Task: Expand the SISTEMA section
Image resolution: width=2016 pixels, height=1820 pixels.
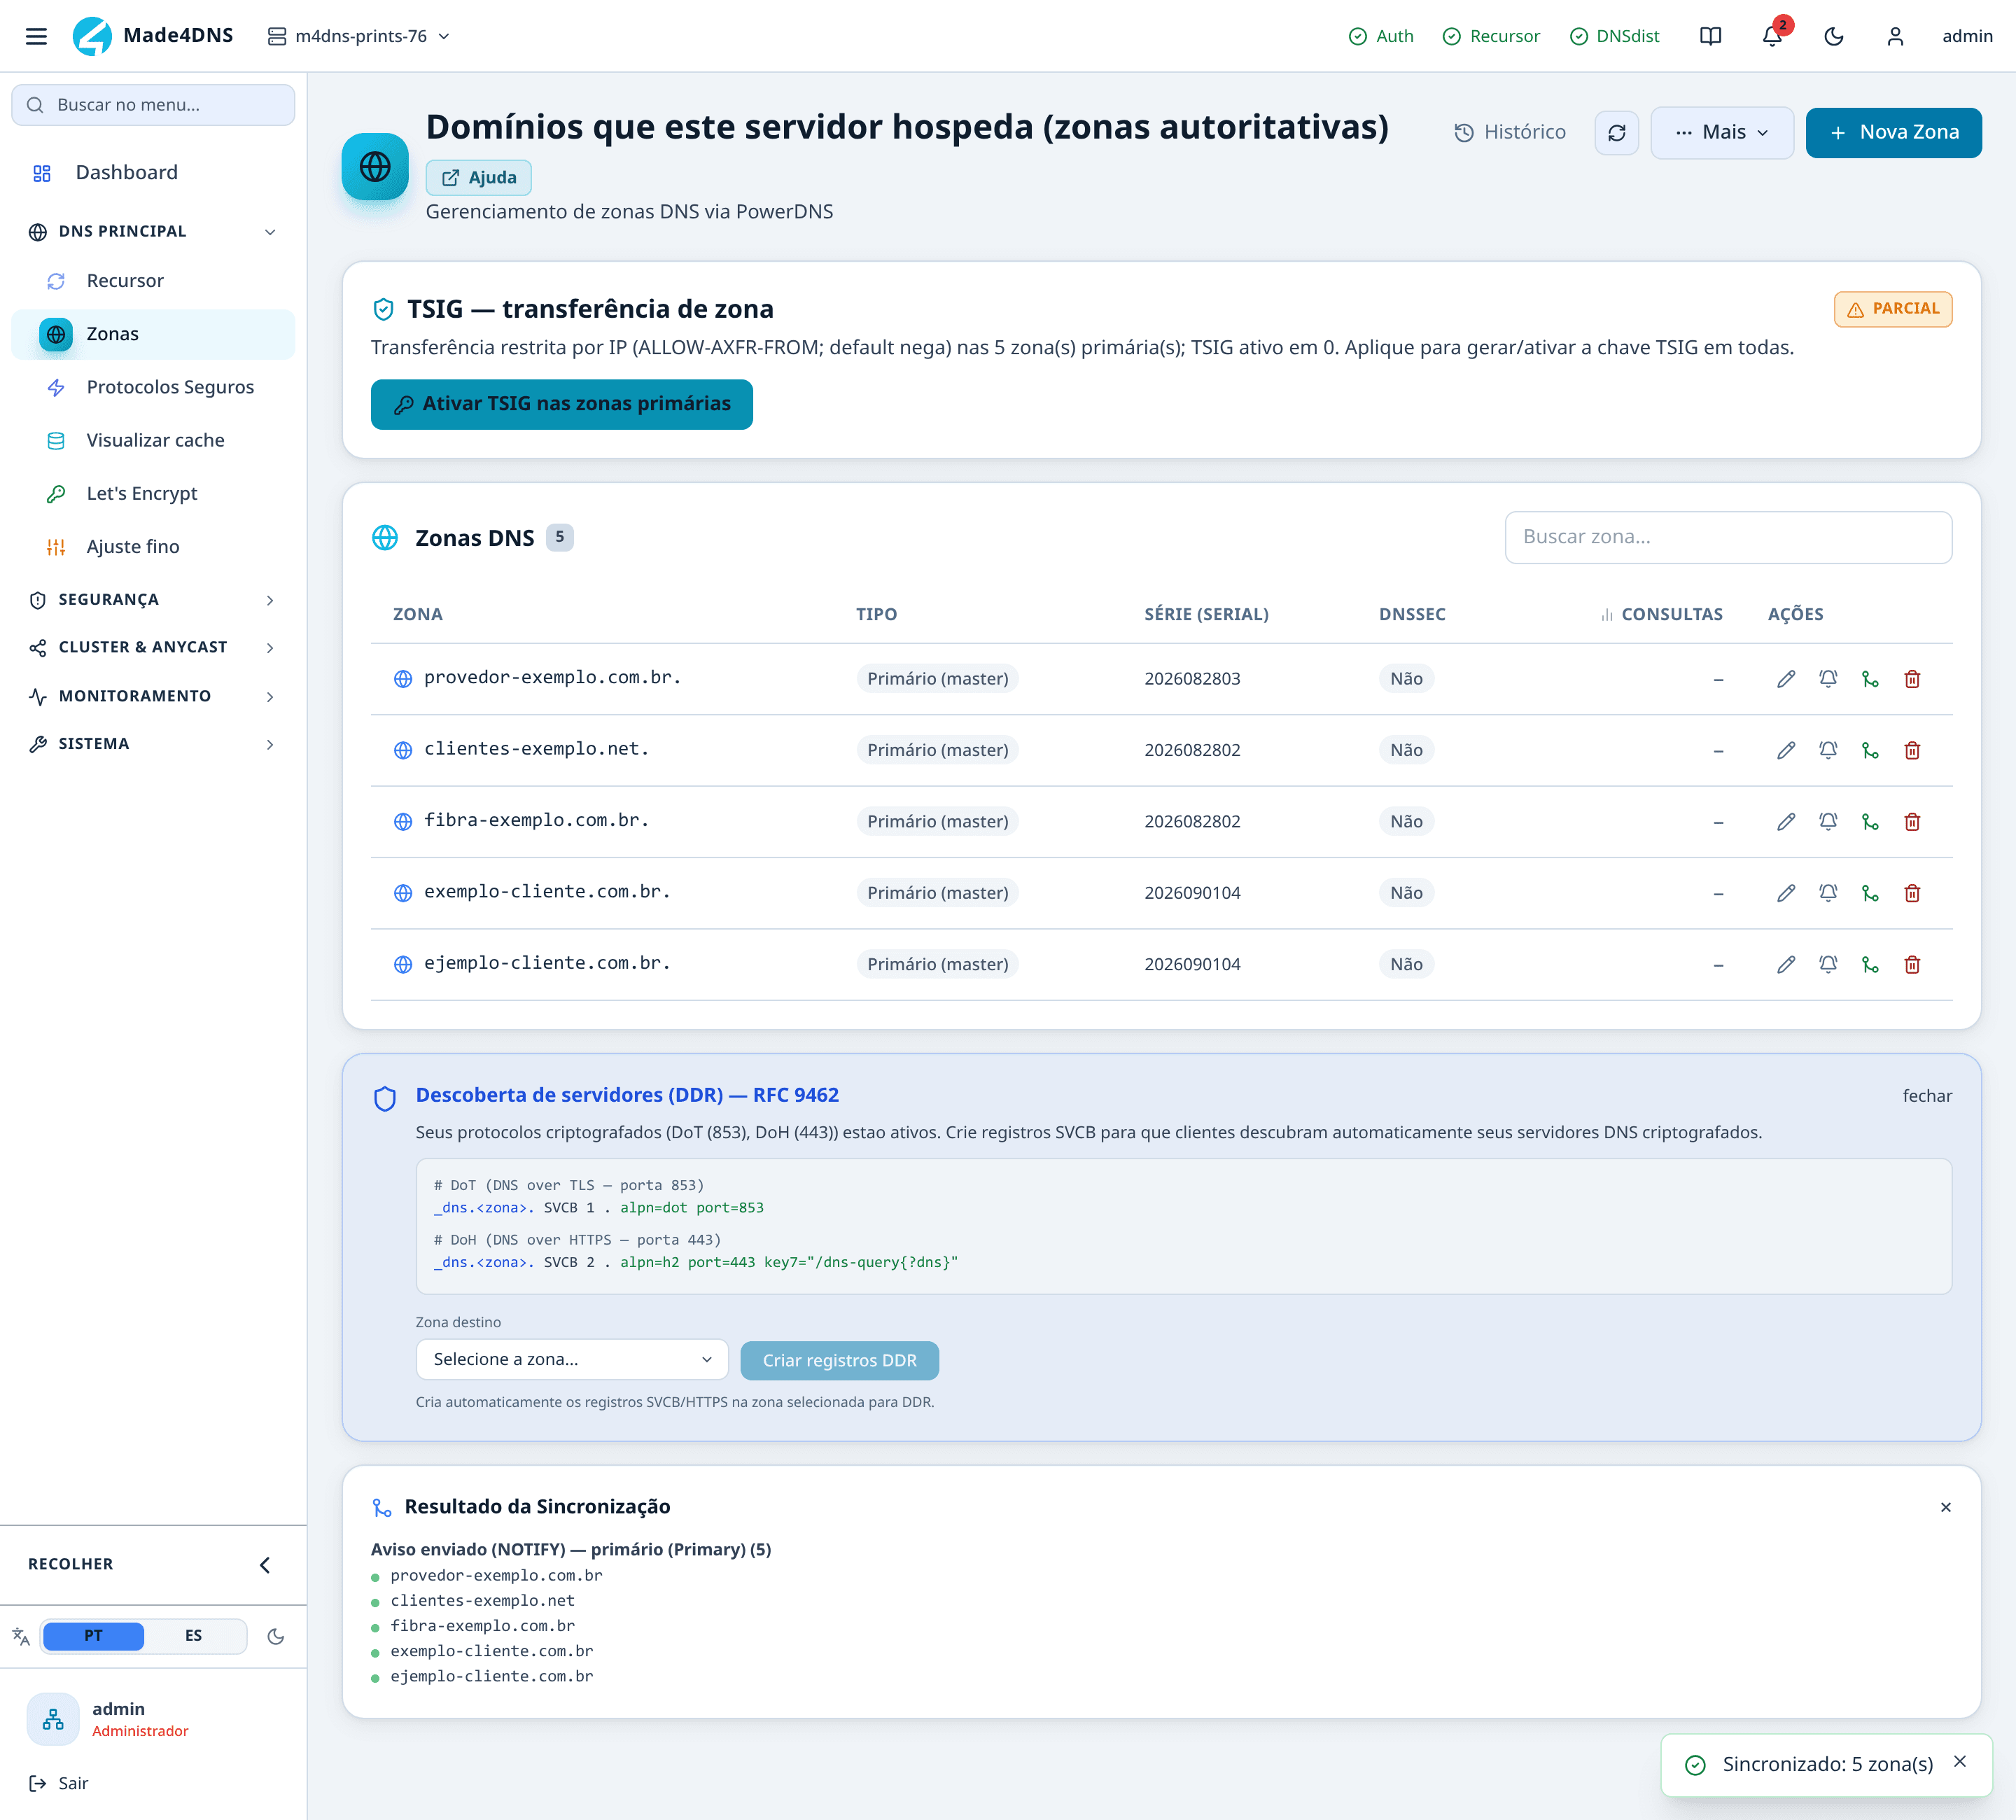Action: click(x=153, y=744)
